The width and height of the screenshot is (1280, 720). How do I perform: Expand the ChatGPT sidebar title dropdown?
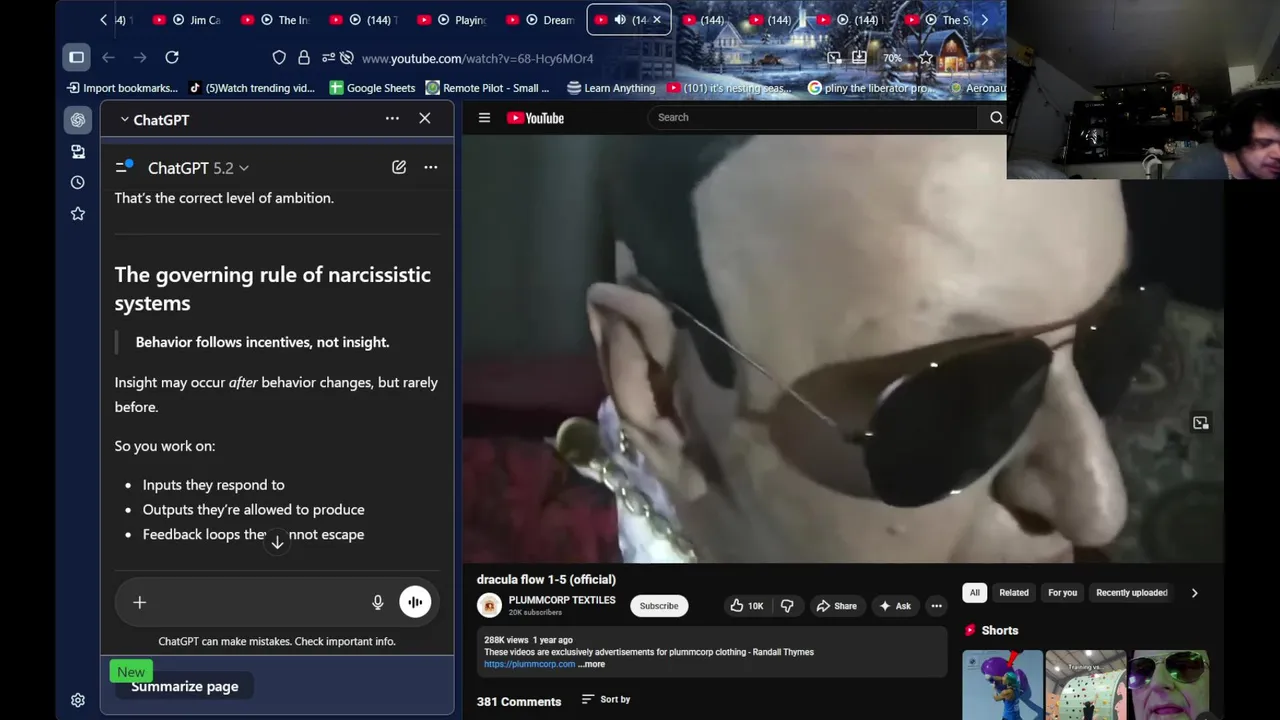pyautogui.click(x=155, y=120)
